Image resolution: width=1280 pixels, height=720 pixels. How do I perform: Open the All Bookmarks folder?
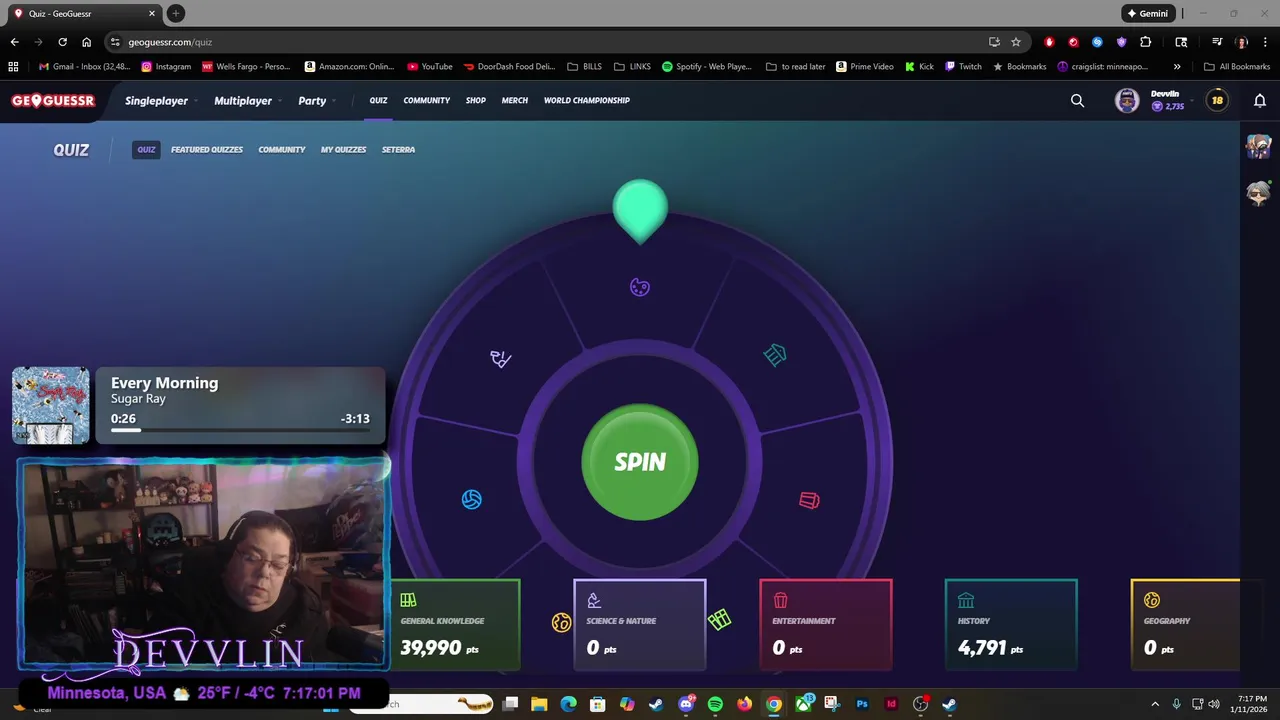click(1237, 67)
